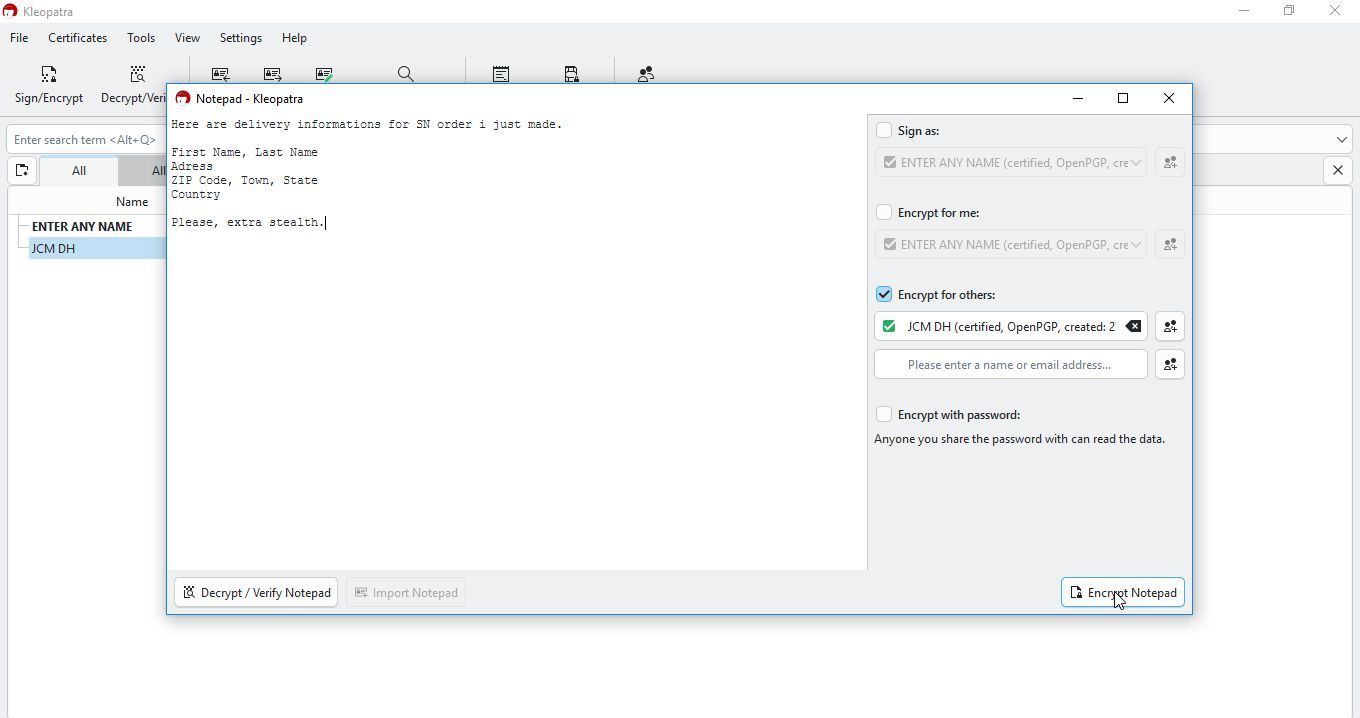Image resolution: width=1360 pixels, height=718 pixels.
Task: Click the Name column header
Action: [132, 202]
